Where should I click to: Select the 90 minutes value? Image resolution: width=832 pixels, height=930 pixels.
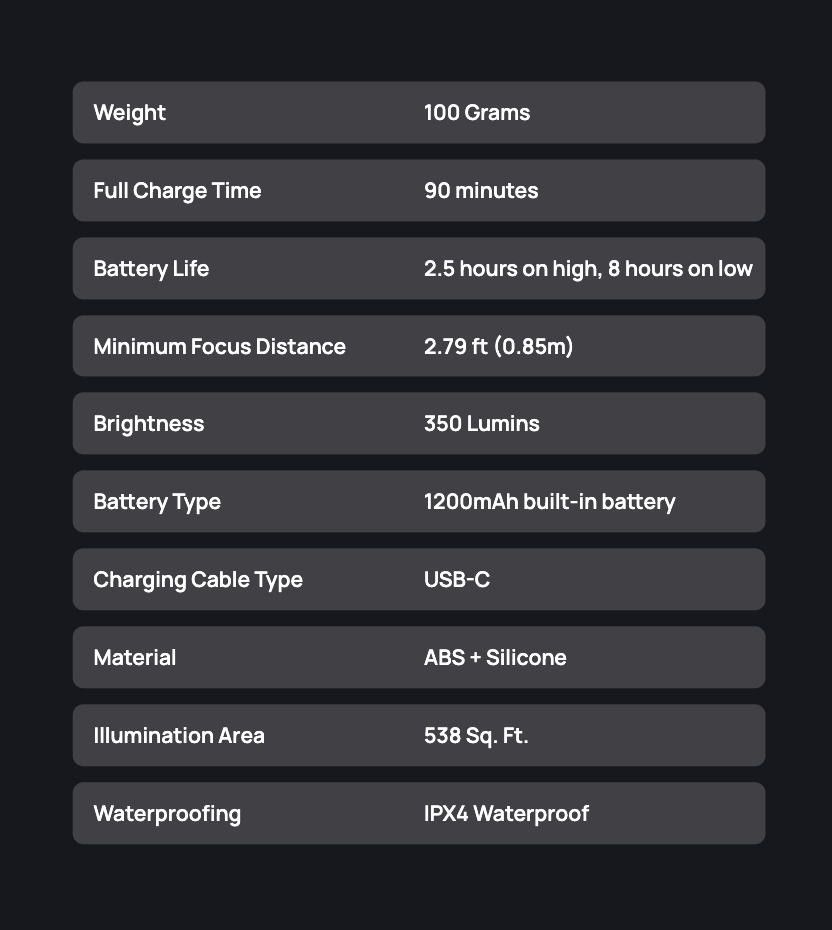click(481, 191)
